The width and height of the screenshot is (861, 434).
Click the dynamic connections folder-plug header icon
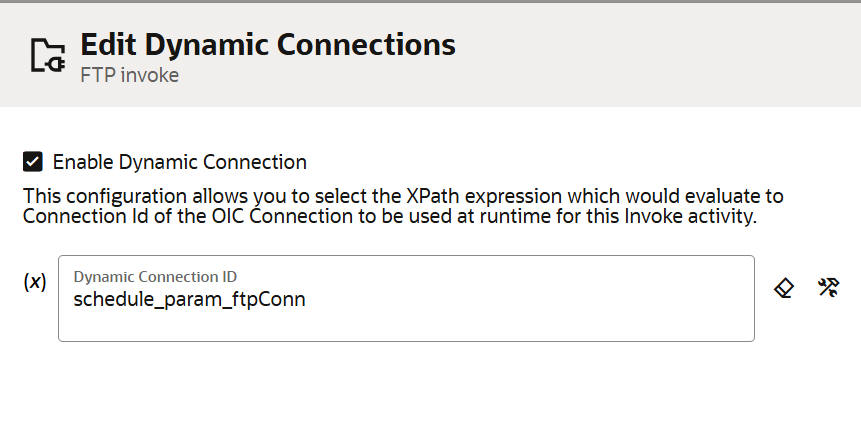click(45, 55)
